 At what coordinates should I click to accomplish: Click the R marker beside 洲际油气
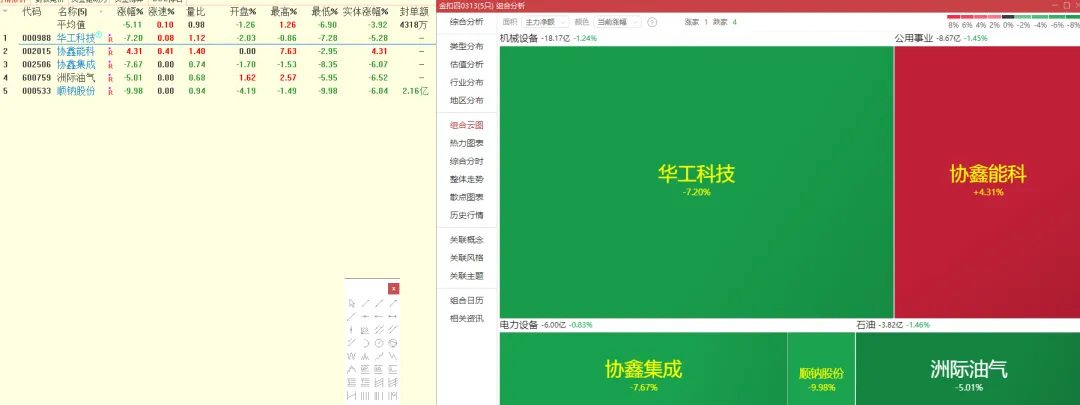coord(110,78)
